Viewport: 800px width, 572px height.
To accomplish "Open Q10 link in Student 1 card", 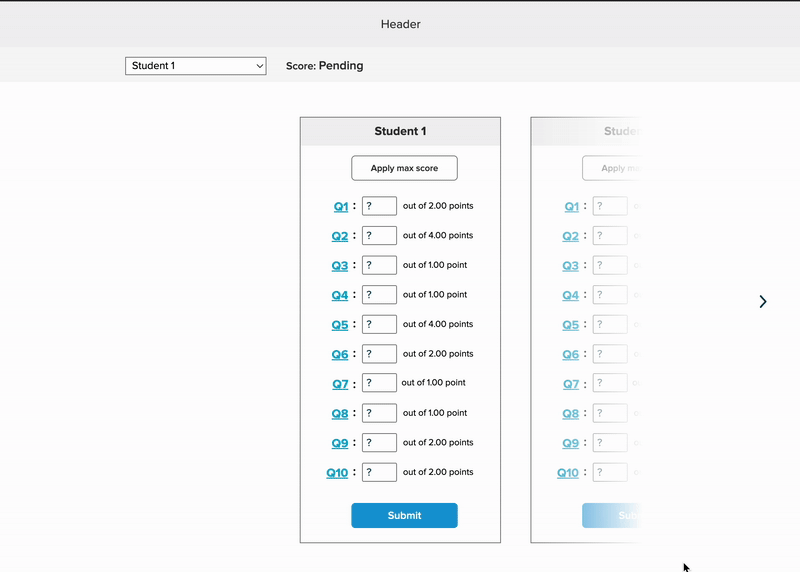I will [x=337, y=473].
